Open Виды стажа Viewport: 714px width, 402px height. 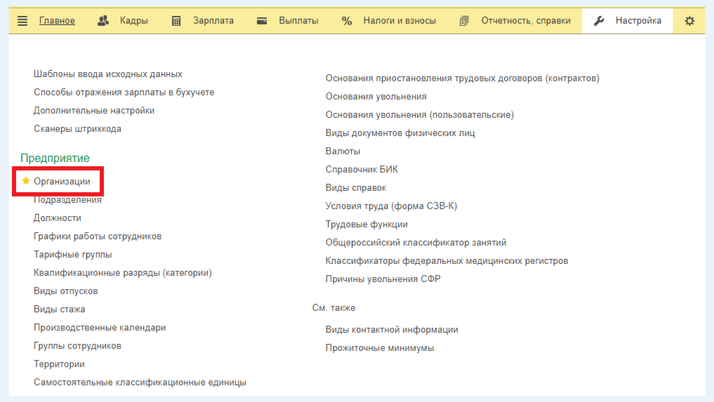click(59, 309)
